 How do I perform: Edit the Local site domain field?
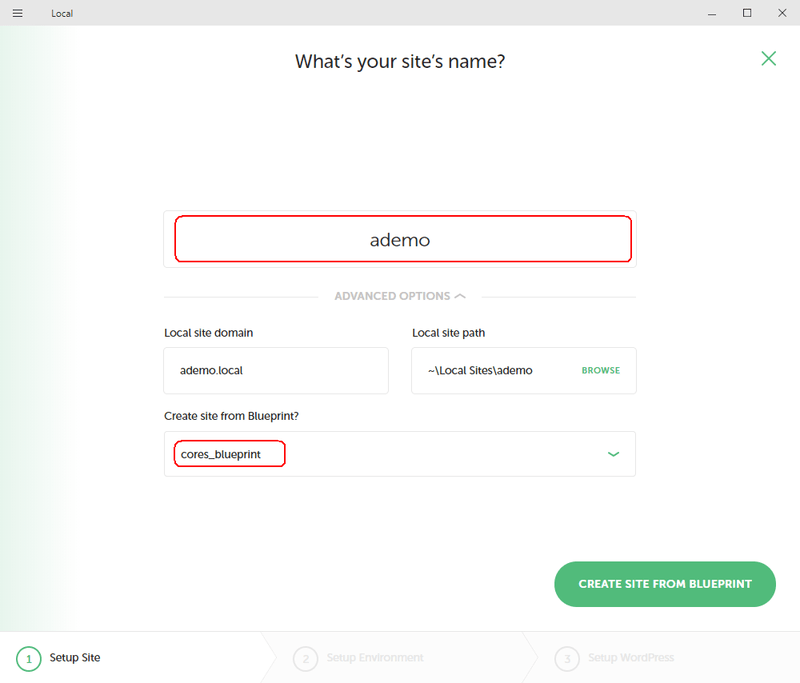[276, 371]
